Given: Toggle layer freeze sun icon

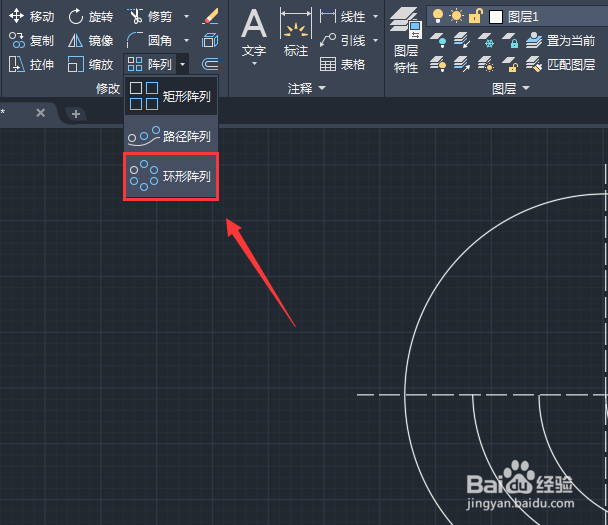Looking at the screenshot, I should point(456,16).
